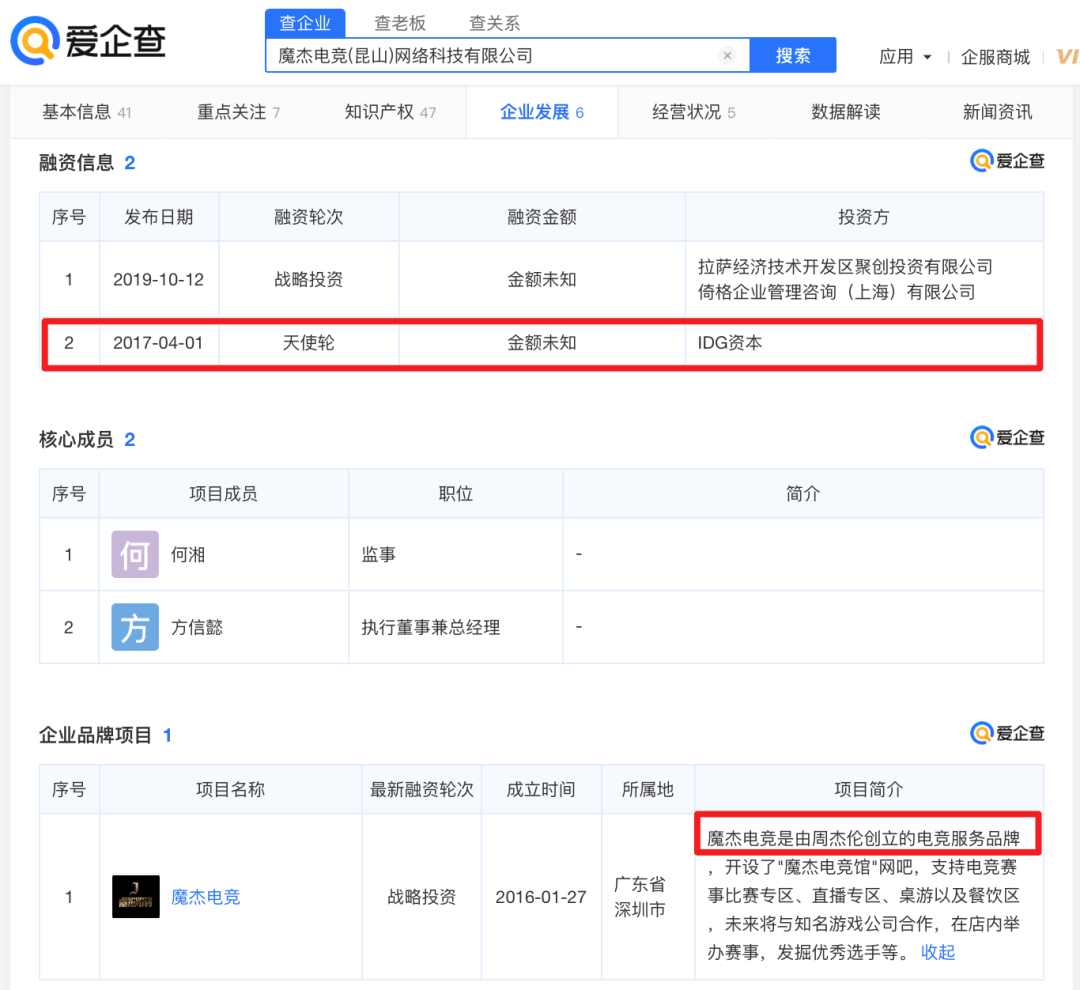Click the 方 avatar for 方信懿
Image resolution: width=1080 pixels, height=990 pixels.
(135, 627)
